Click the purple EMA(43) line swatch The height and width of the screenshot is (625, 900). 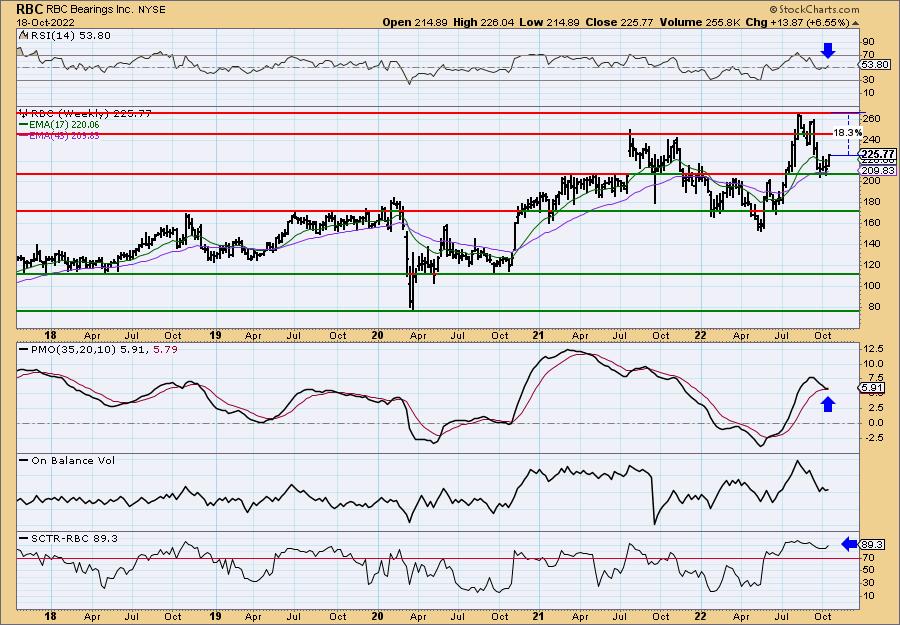23,135
